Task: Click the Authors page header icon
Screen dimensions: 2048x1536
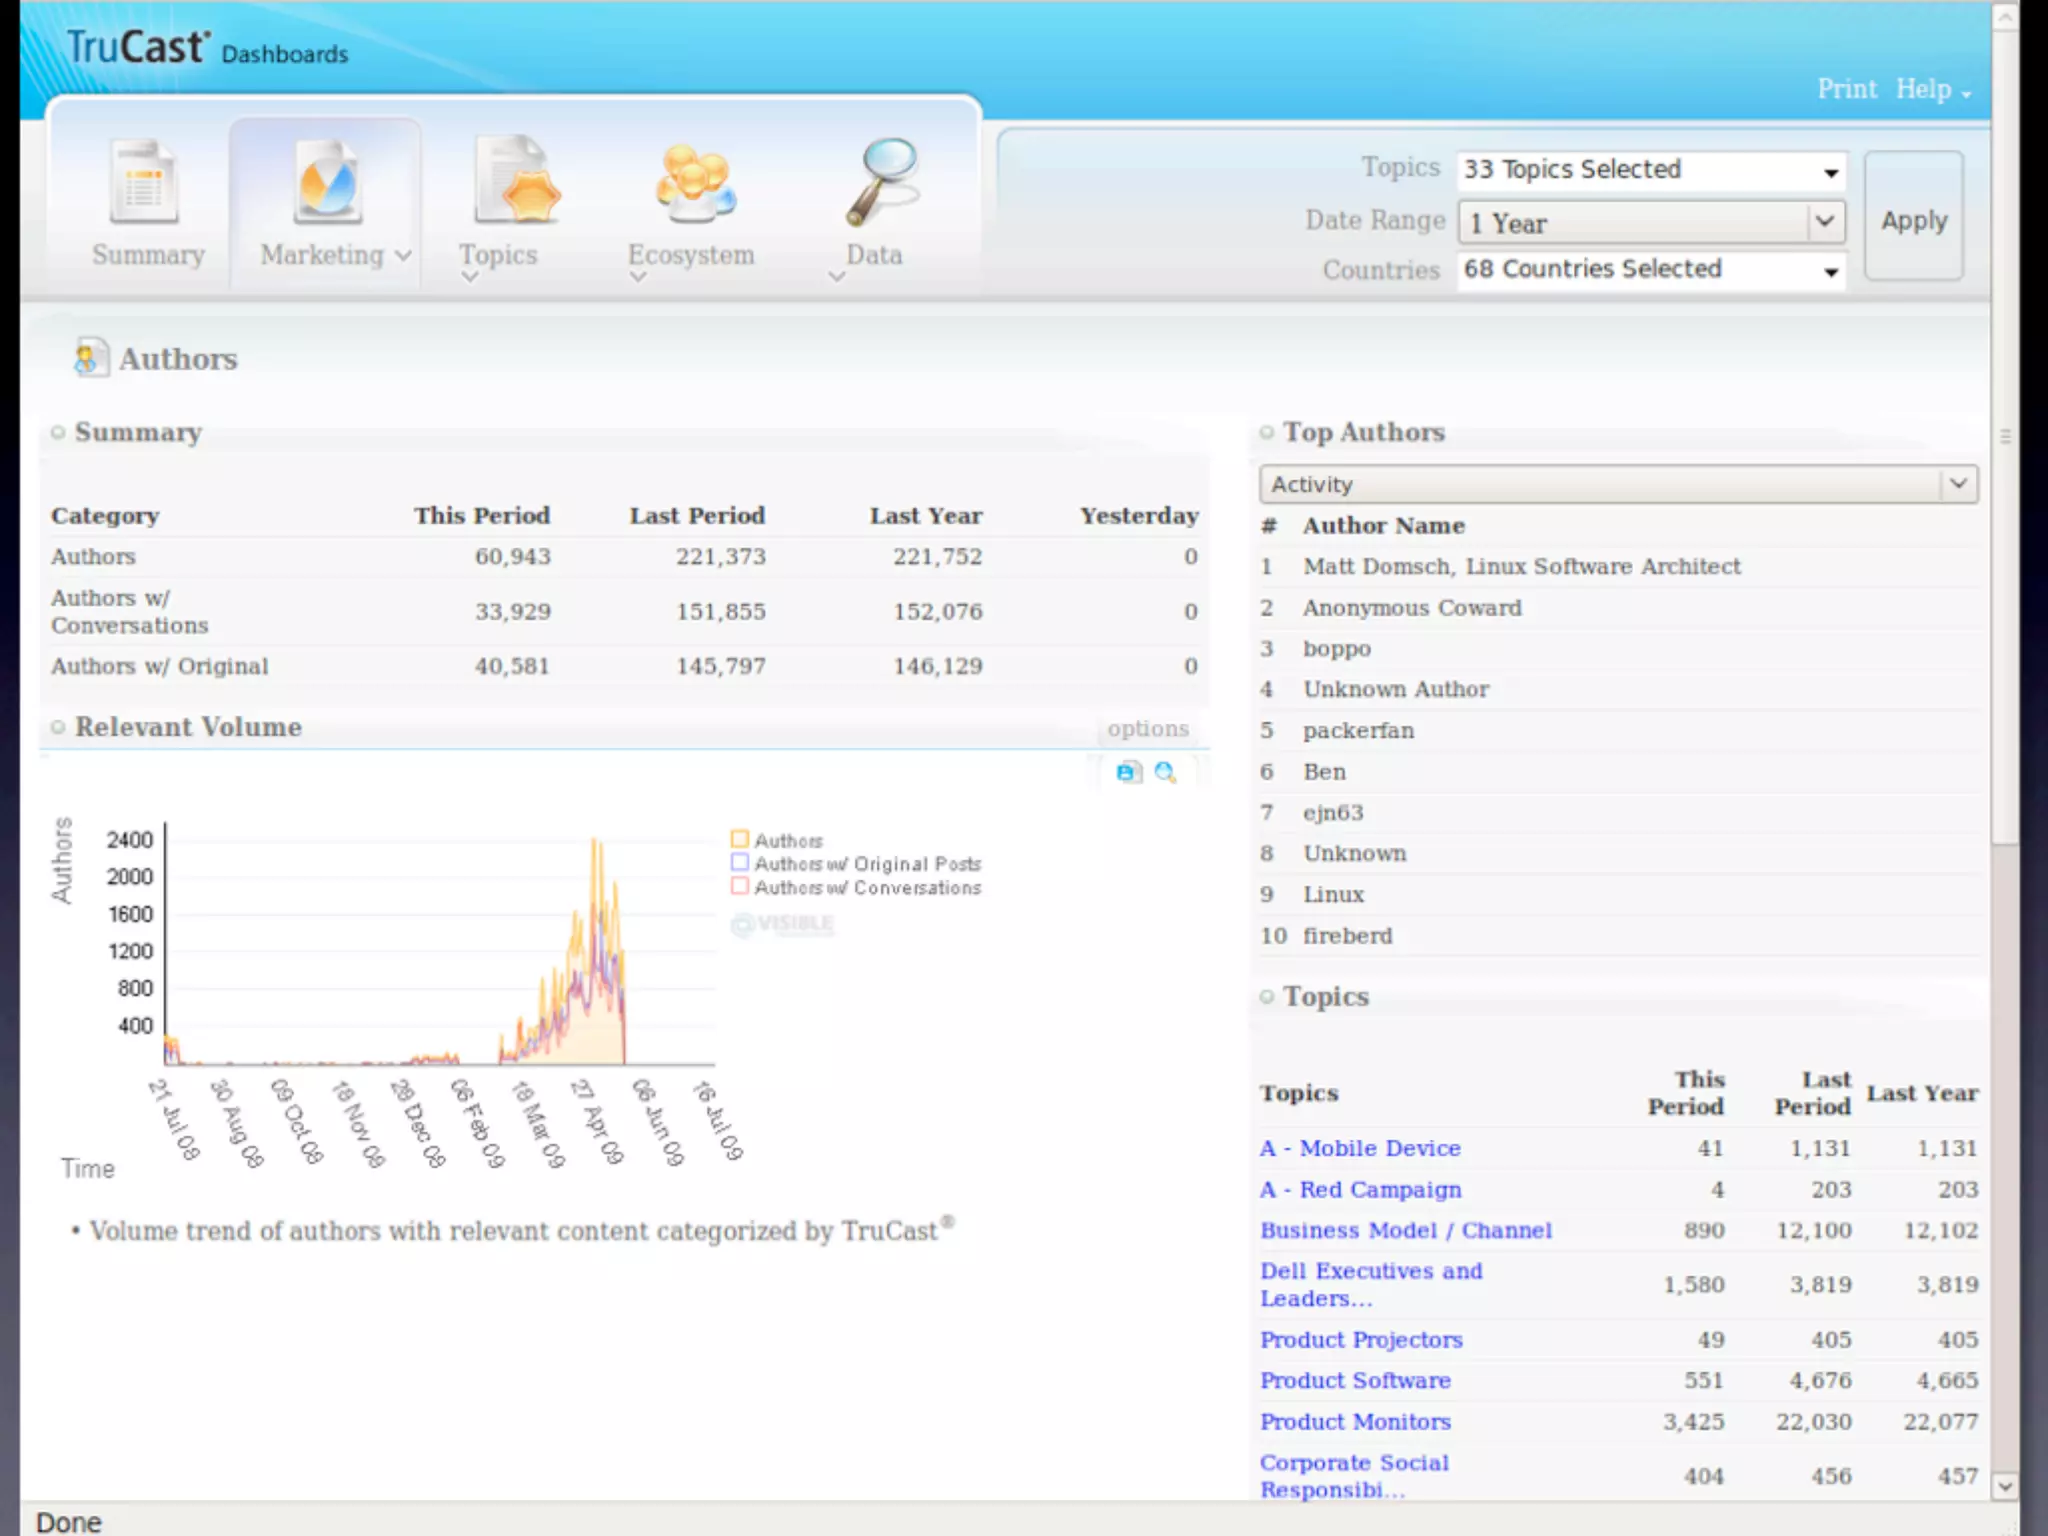Action: tap(90, 358)
